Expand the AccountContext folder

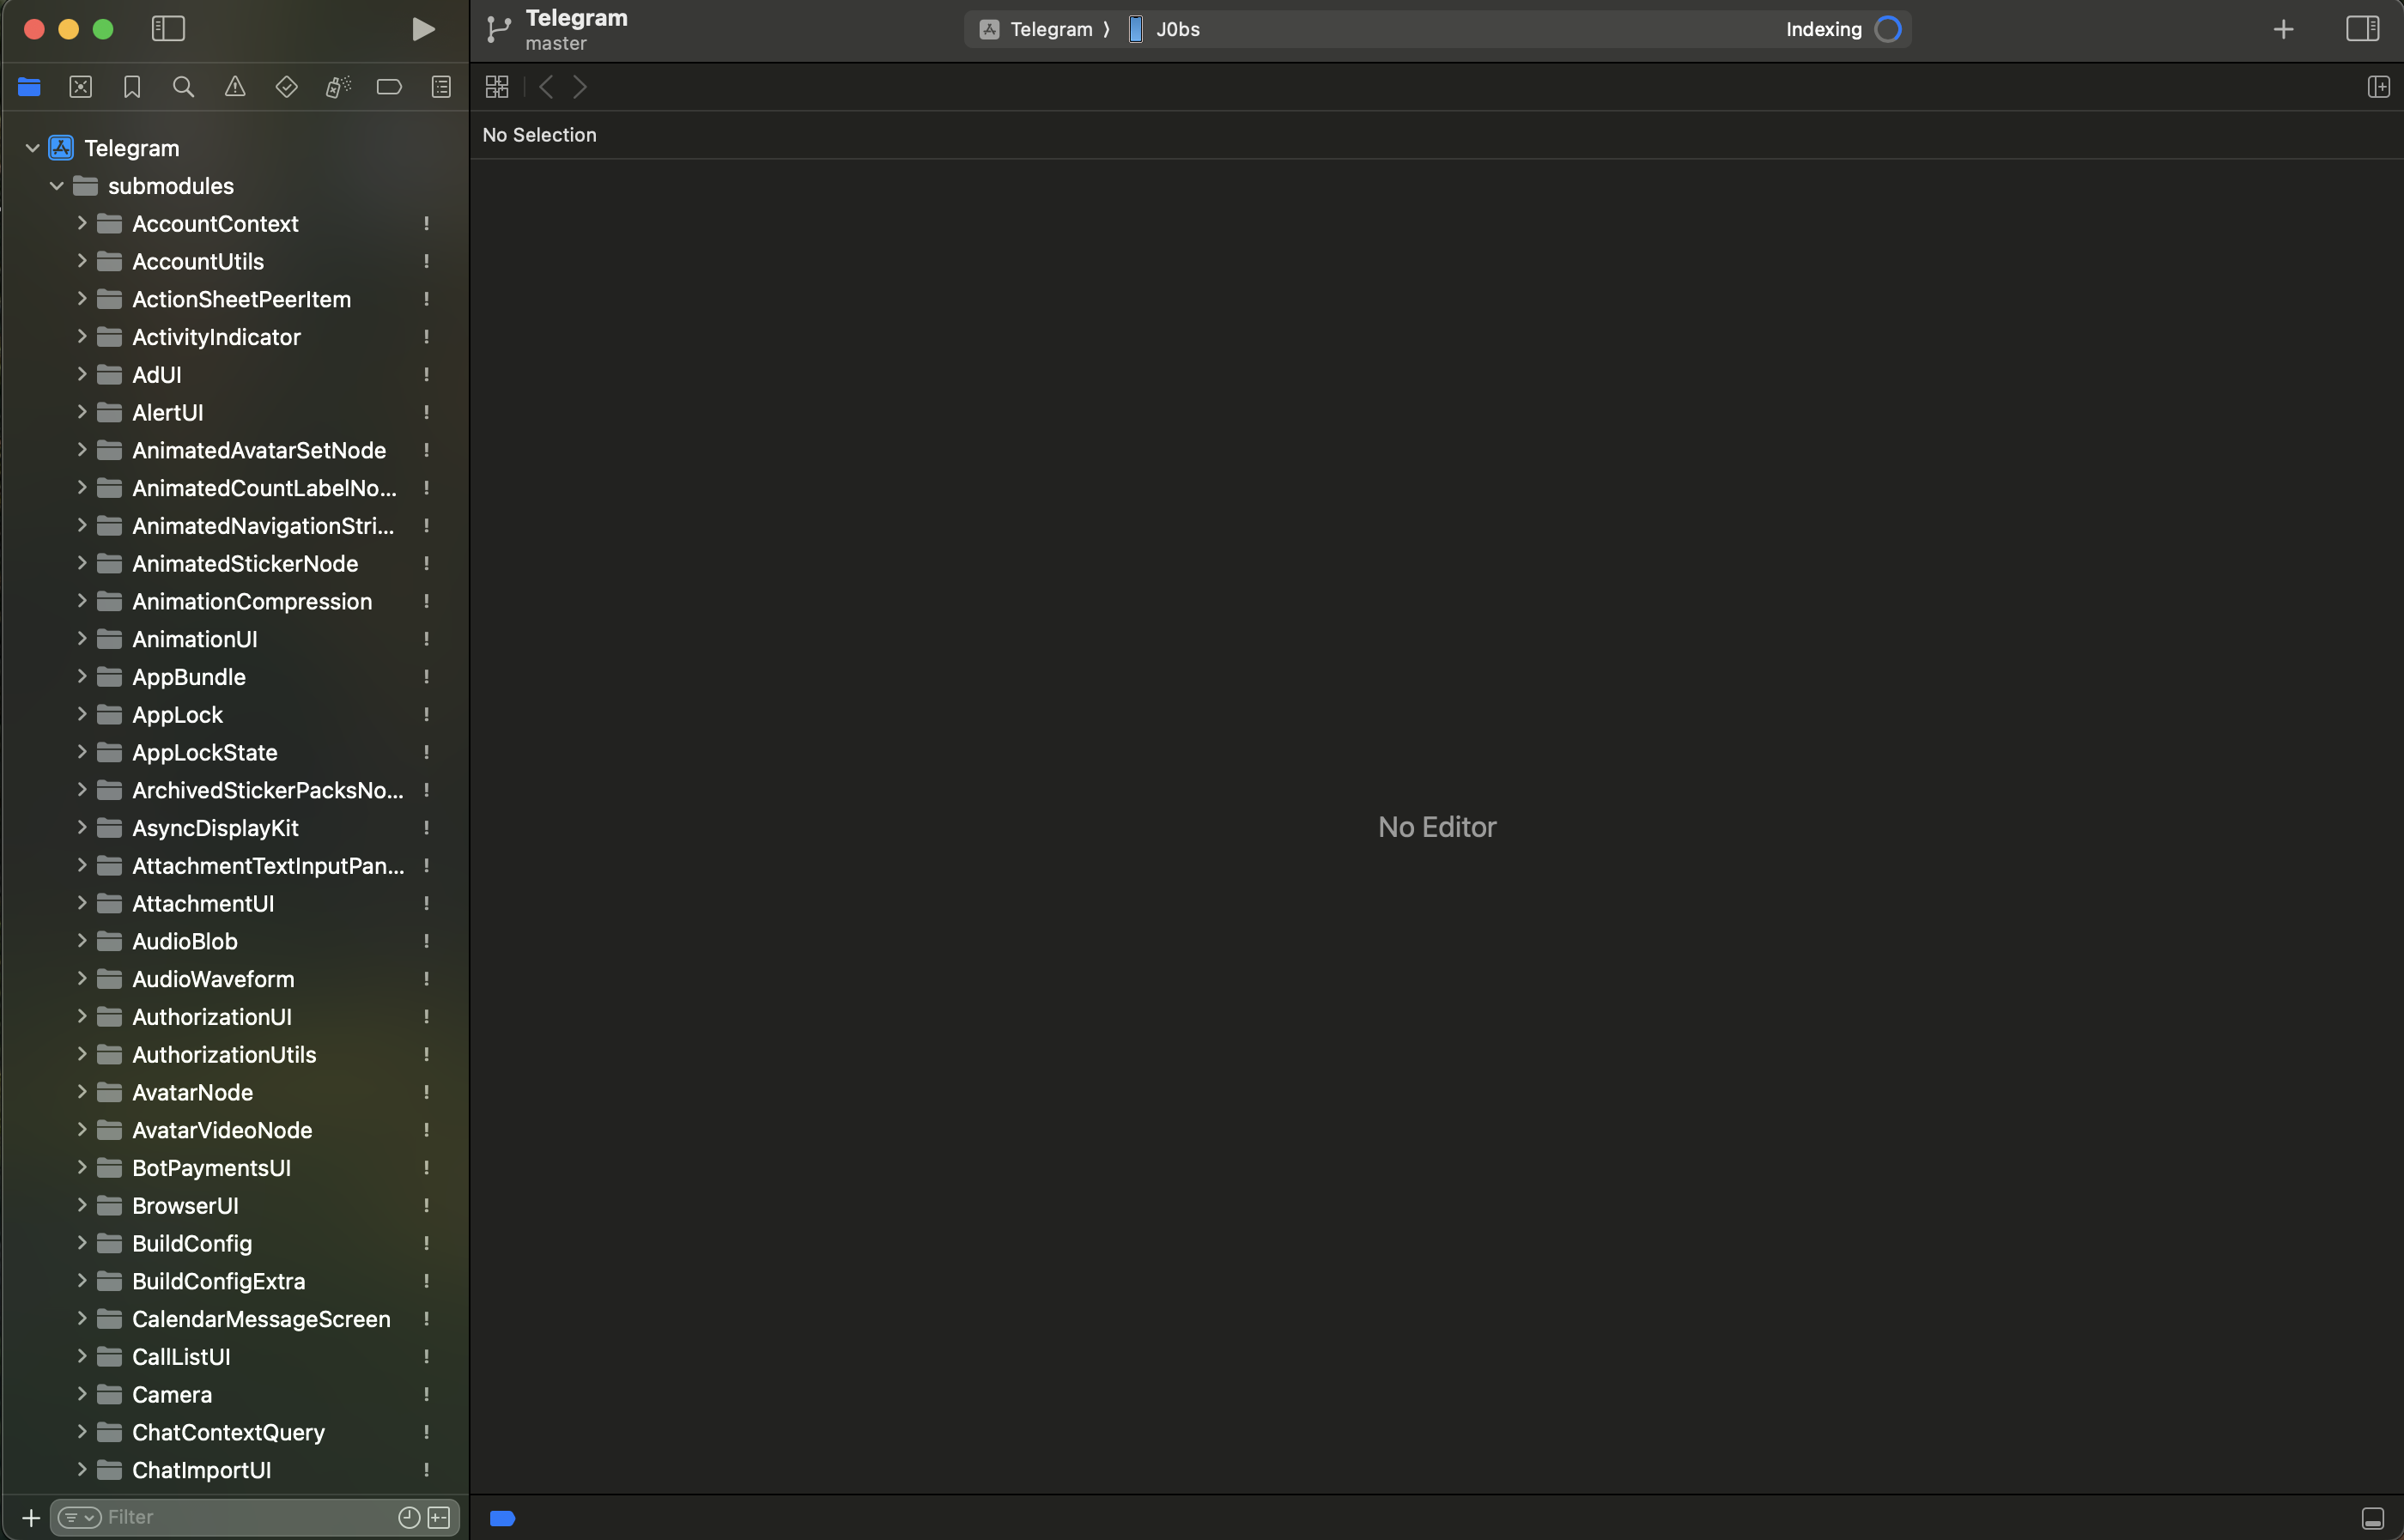[x=82, y=223]
